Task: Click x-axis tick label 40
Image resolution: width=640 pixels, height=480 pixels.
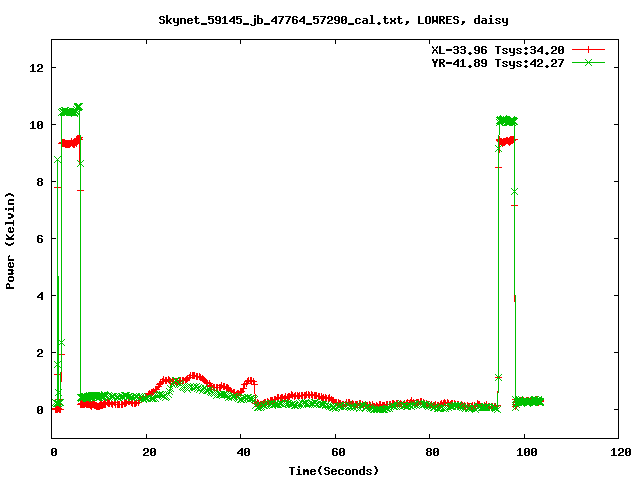Action: point(244,452)
